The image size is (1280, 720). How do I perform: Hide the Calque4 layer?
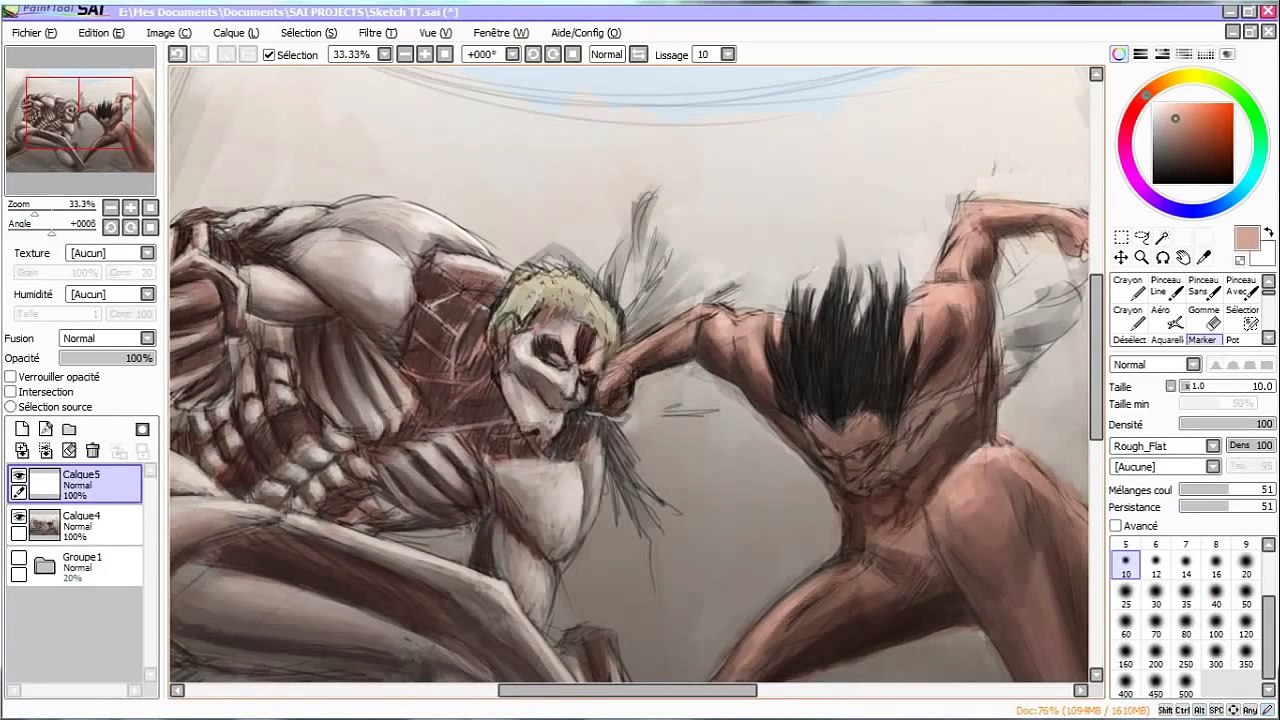click(19, 517)
